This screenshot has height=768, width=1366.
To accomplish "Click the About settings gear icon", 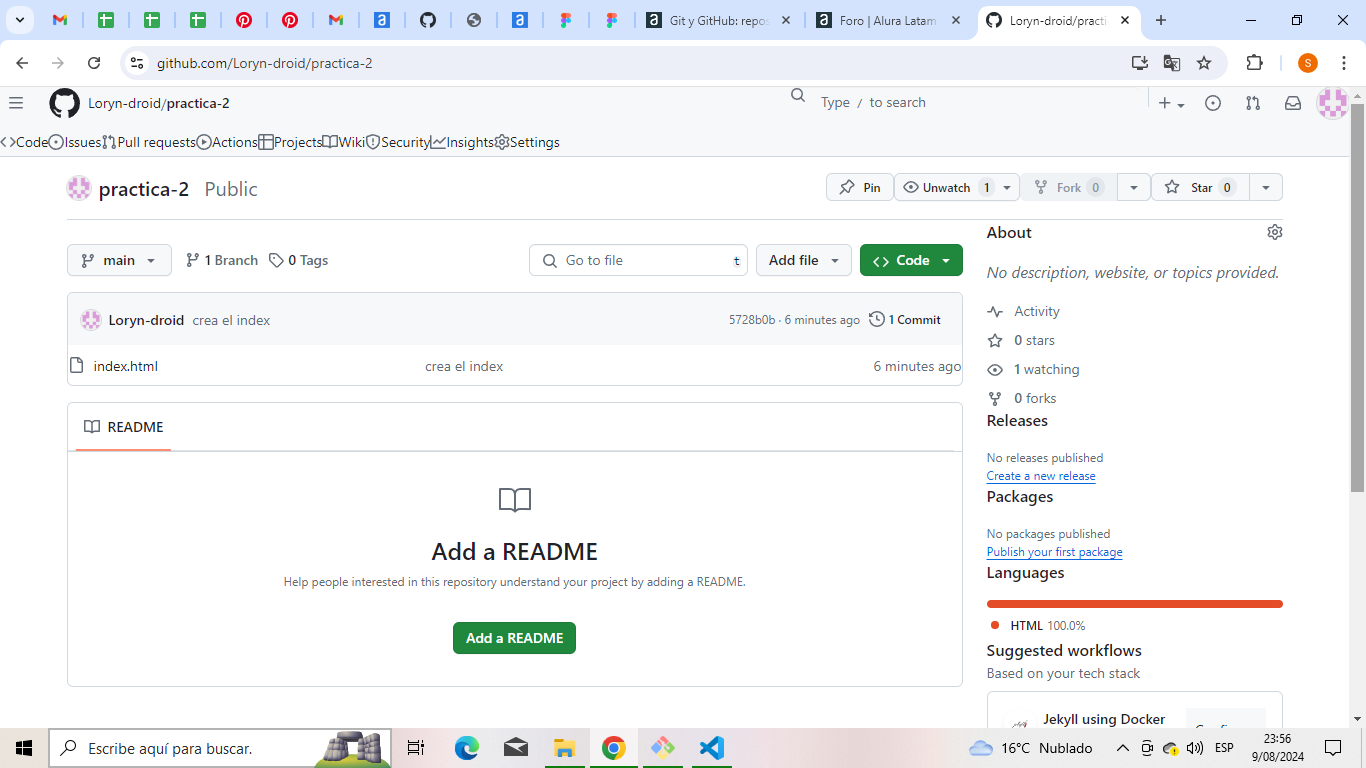I will click(1274, 232).
